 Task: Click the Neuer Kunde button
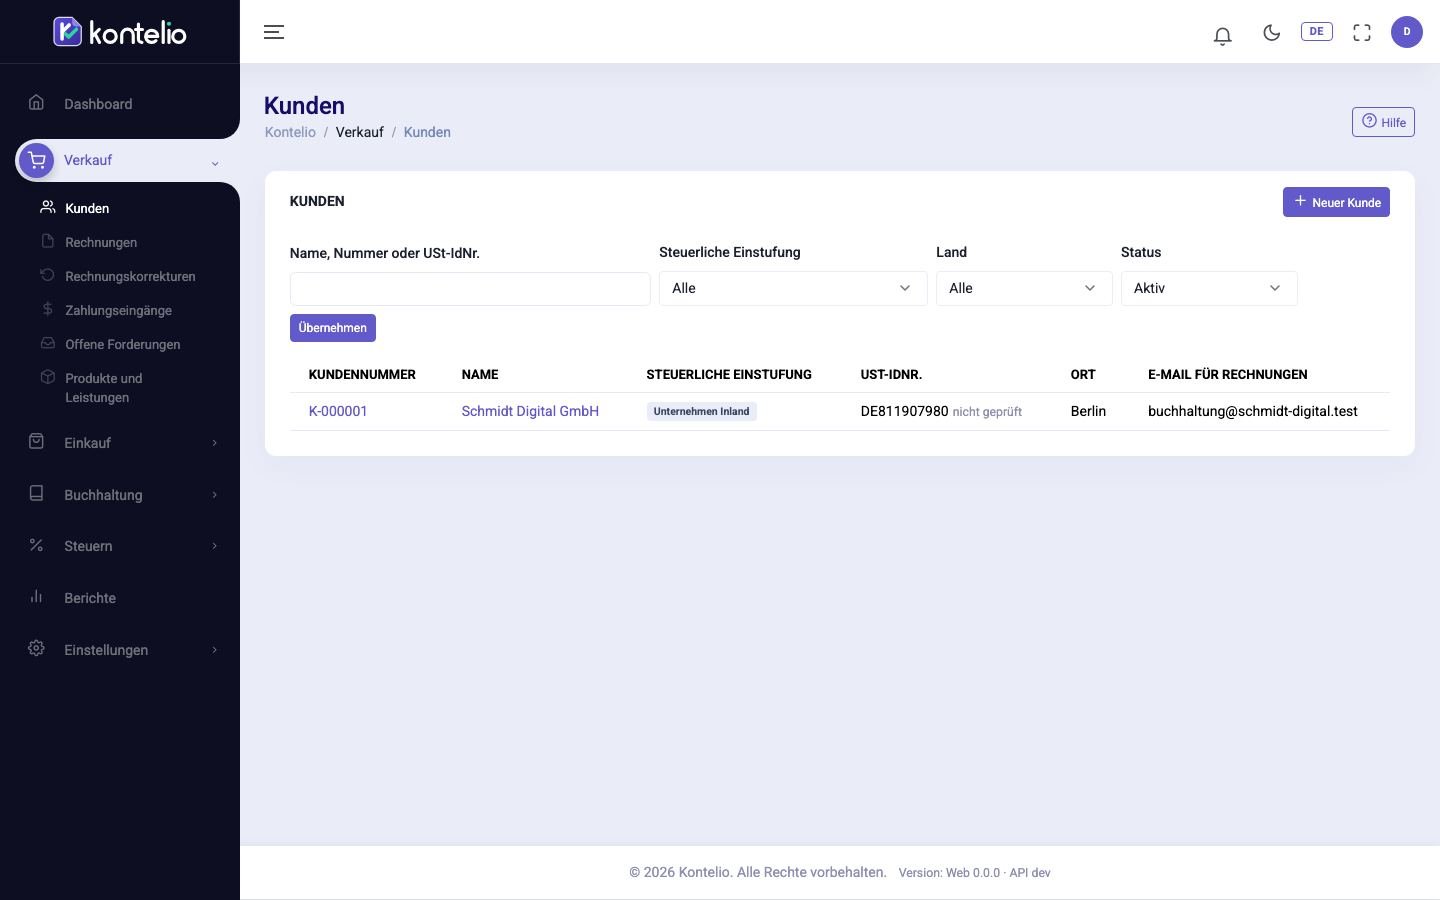tap(1336, 202)
